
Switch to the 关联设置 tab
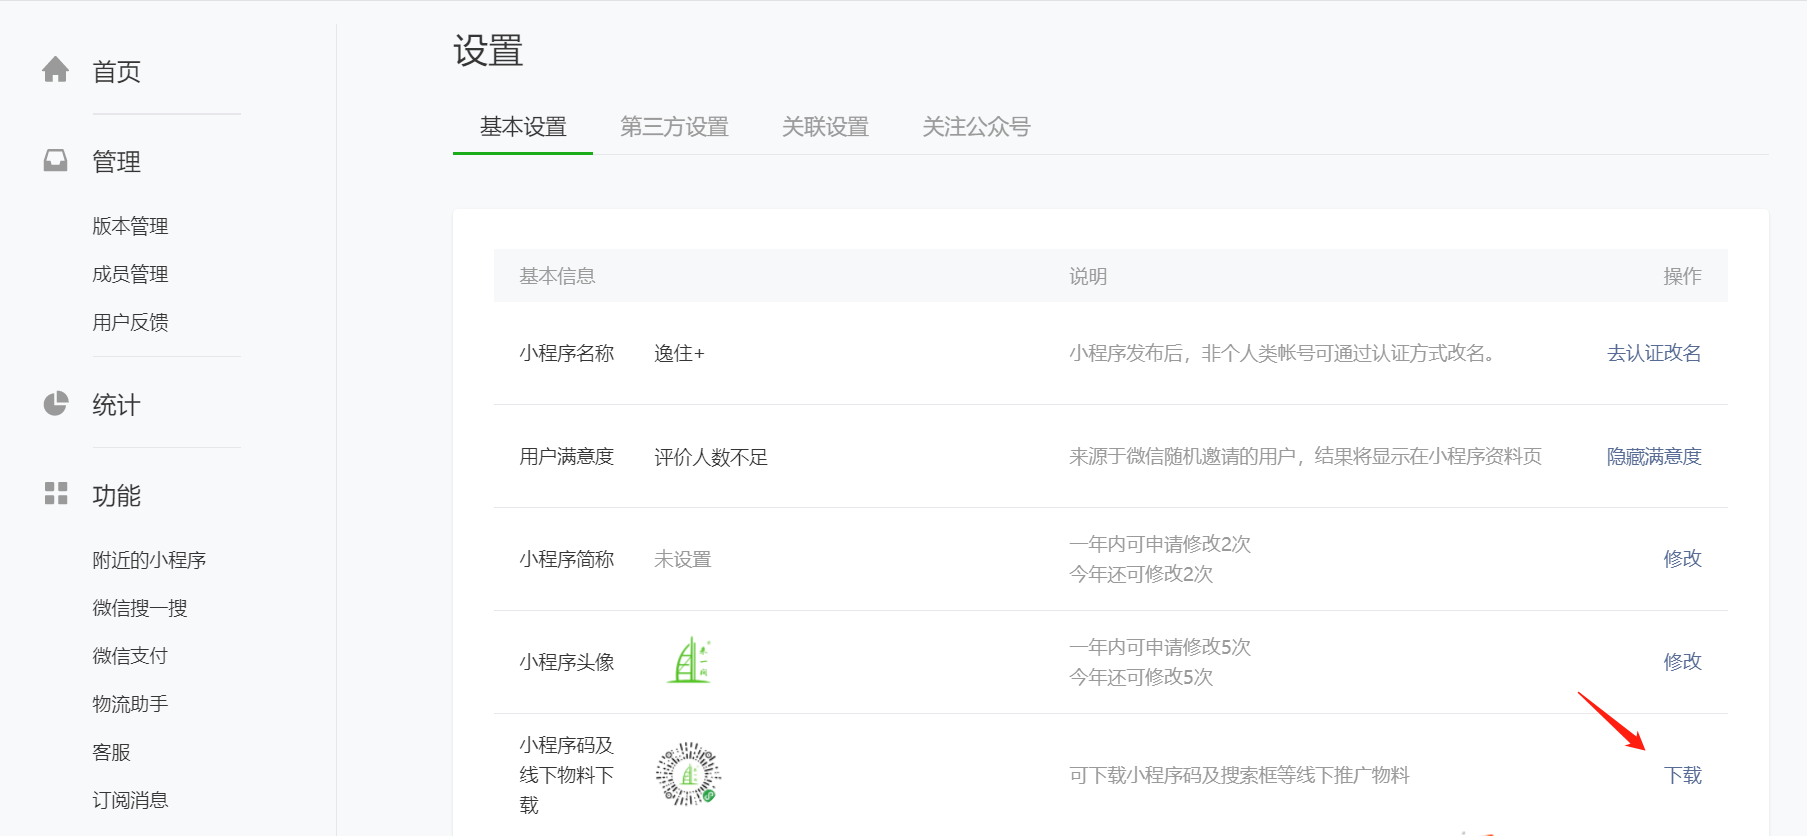click(825, 127)
